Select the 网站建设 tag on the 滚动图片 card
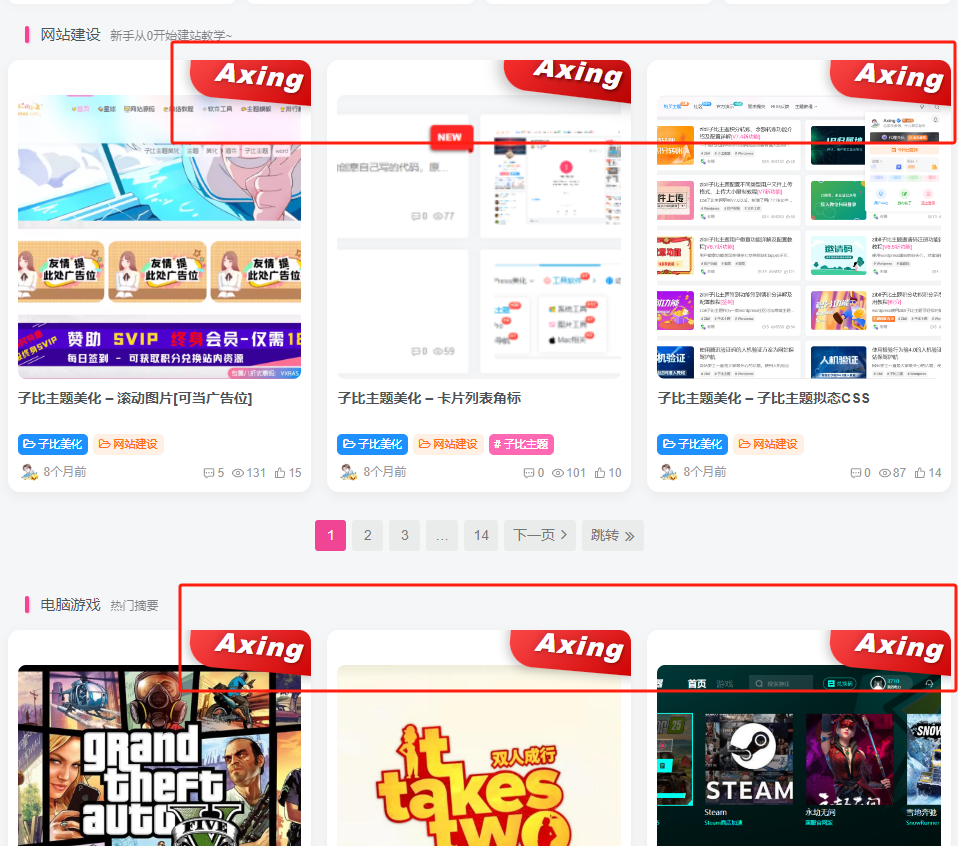This screenshot has height=846, width=958. point(128,444)
